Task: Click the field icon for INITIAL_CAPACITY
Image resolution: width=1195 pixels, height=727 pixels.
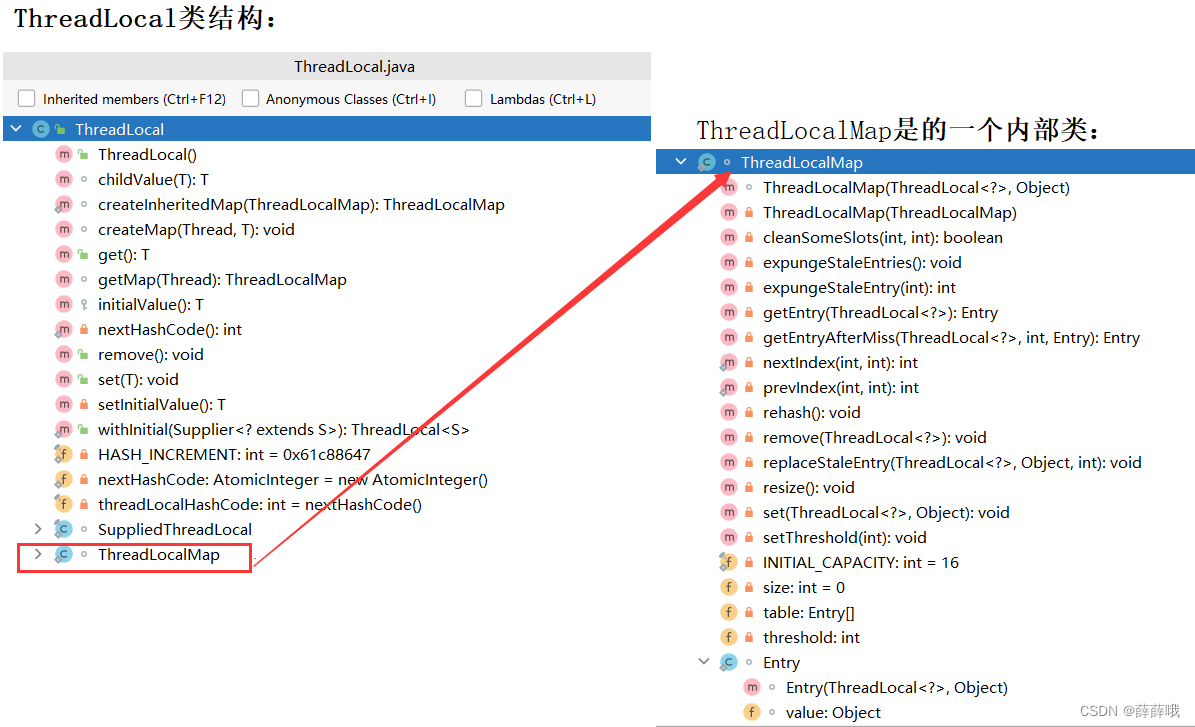Action: [729, 562]
